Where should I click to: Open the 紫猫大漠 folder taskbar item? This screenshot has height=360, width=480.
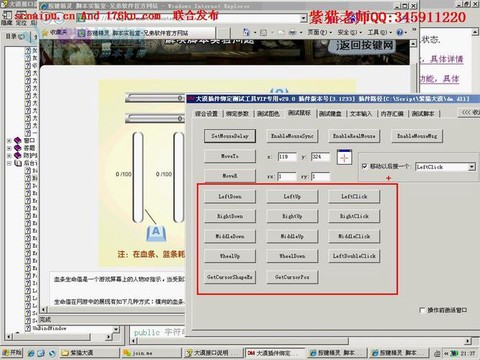89,353
